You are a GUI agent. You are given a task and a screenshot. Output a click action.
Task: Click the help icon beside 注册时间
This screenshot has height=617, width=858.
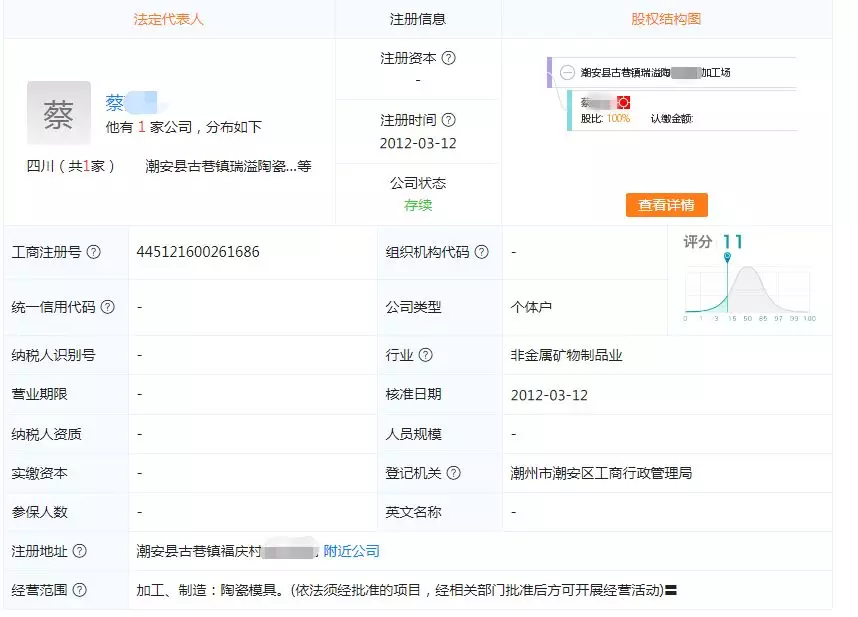point(448,120)
